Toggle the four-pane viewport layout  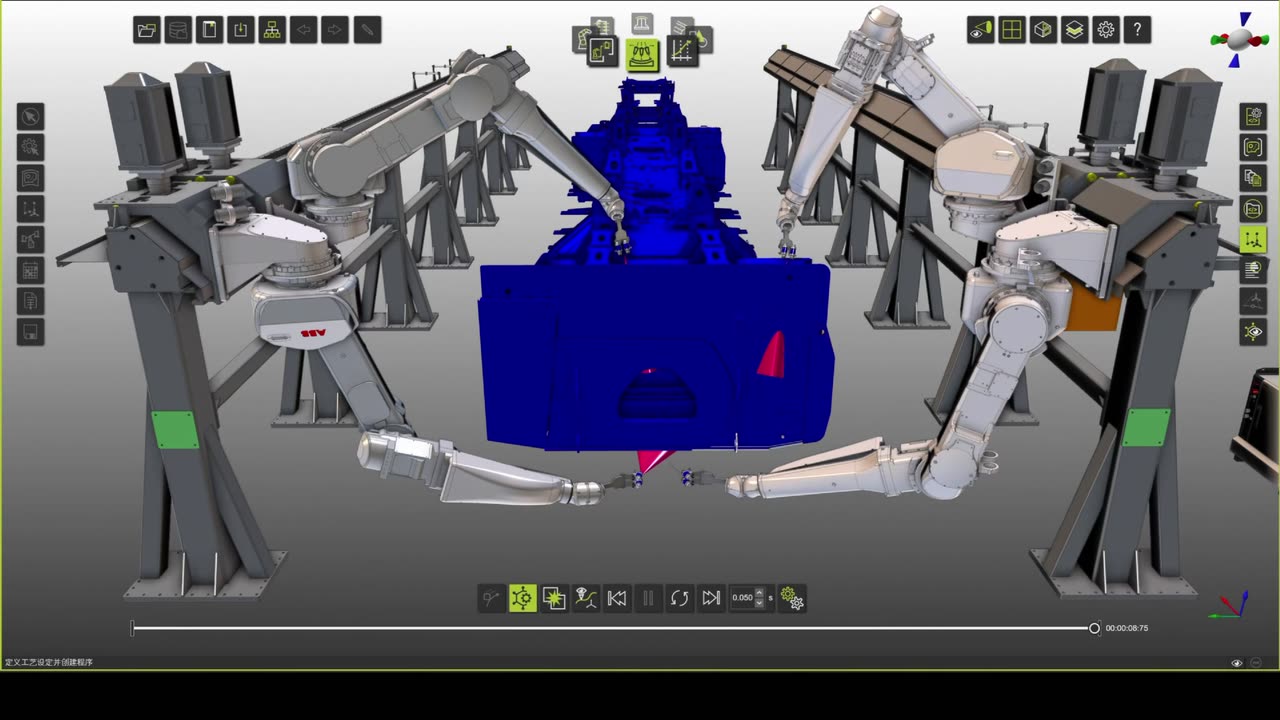(x=1012, y=30)
